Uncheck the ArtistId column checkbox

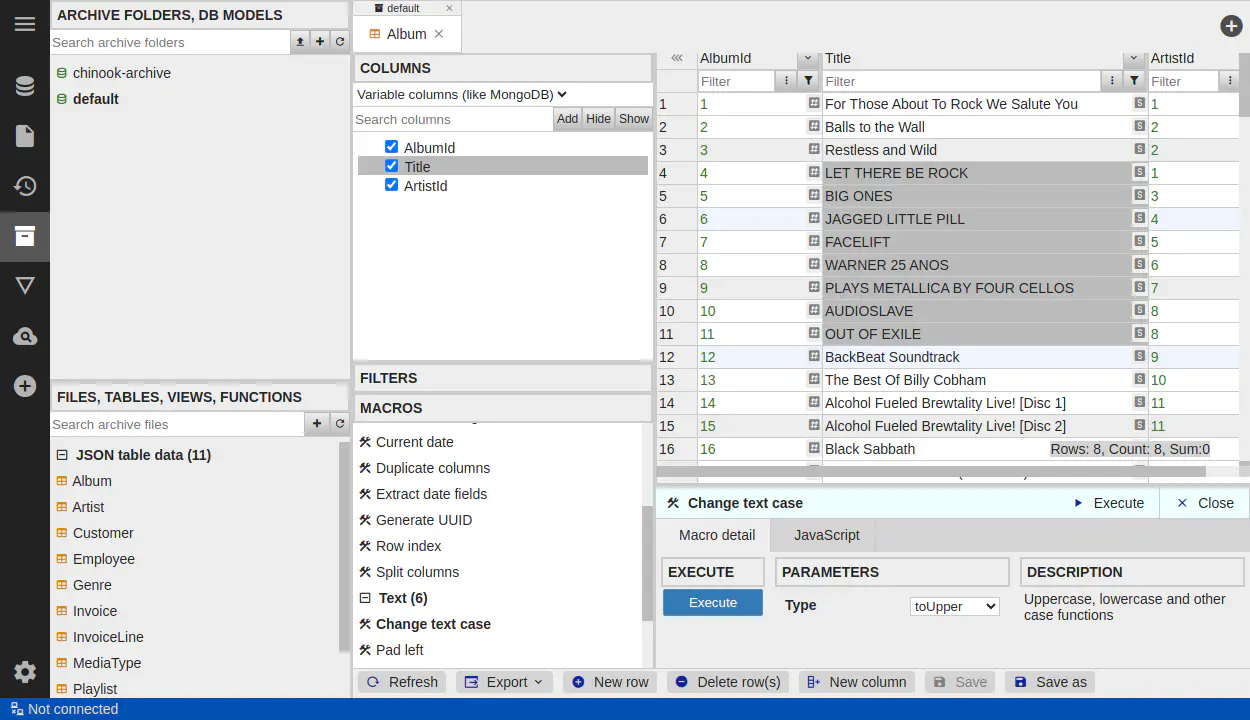391,185
